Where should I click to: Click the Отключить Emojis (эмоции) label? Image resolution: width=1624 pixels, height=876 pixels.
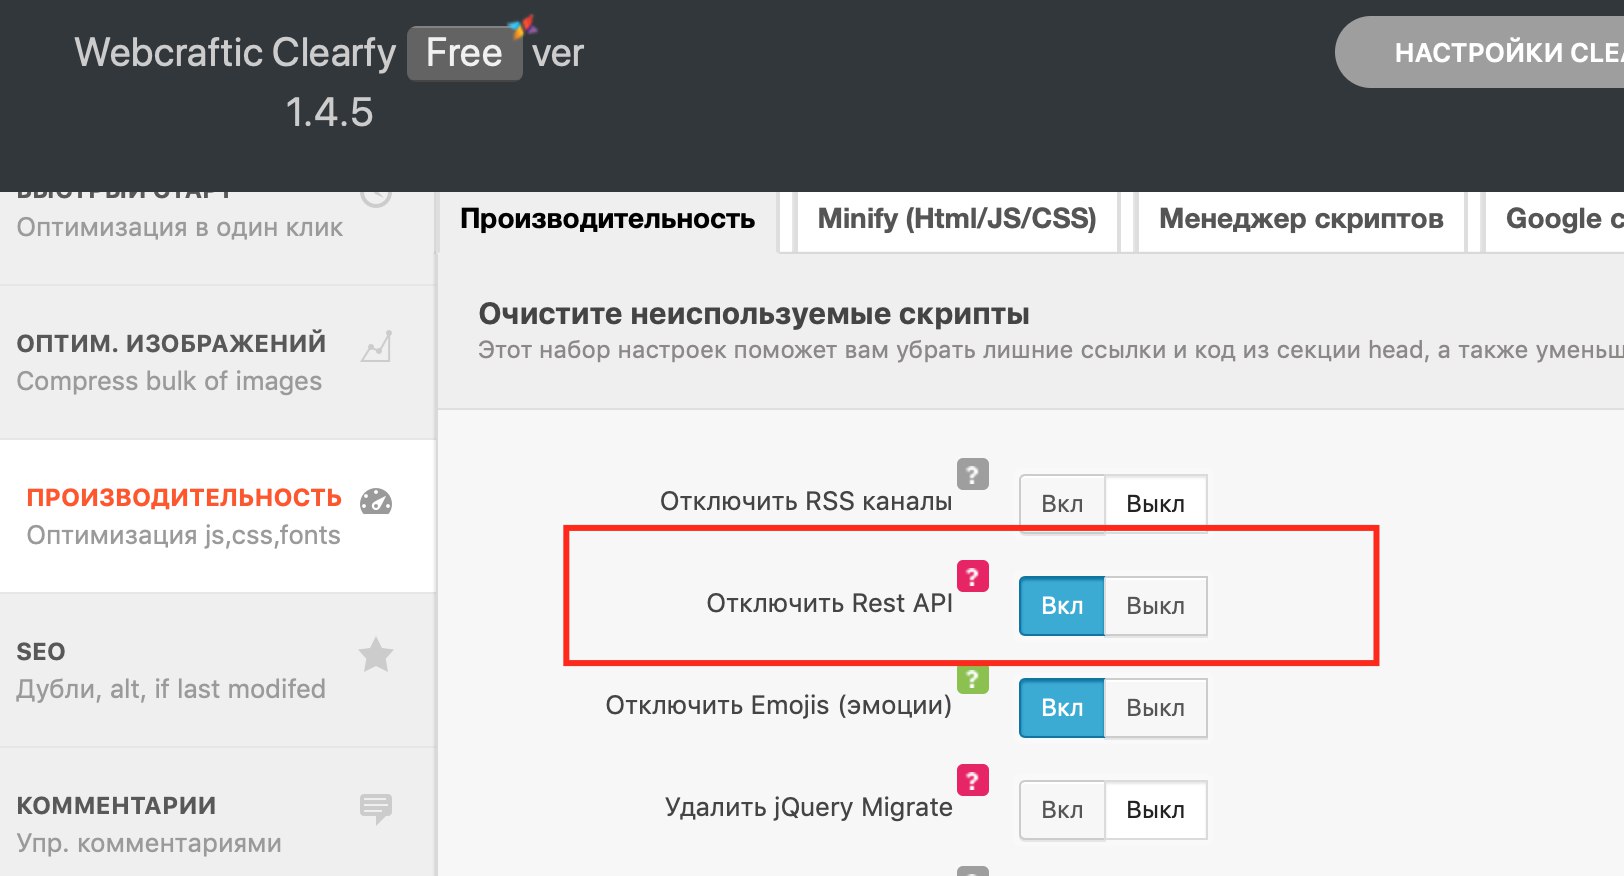tap(779, 705)
